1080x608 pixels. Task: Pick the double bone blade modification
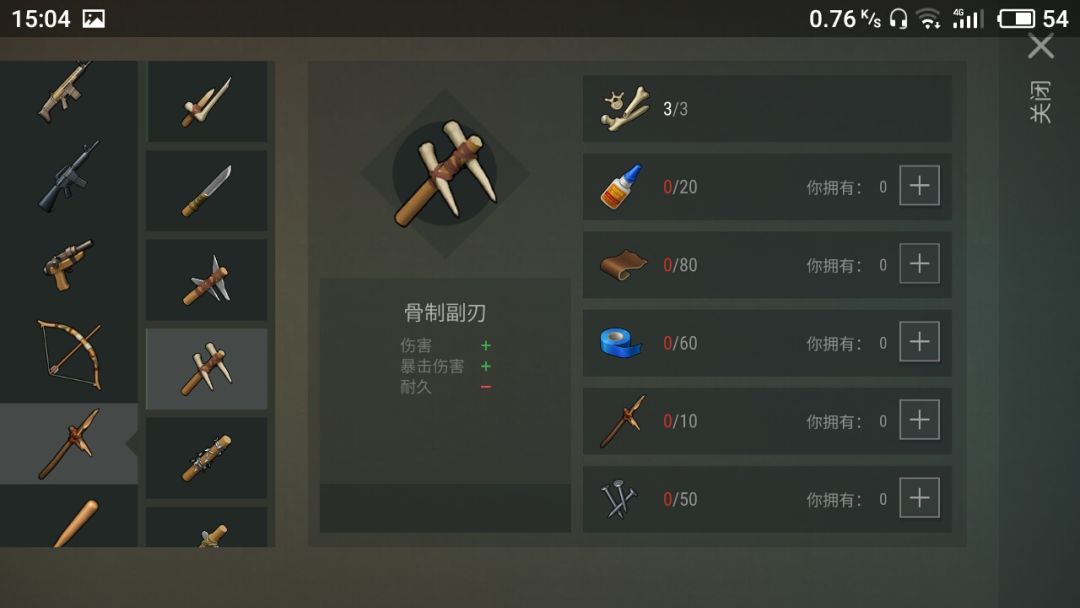[x=207, y=368]
